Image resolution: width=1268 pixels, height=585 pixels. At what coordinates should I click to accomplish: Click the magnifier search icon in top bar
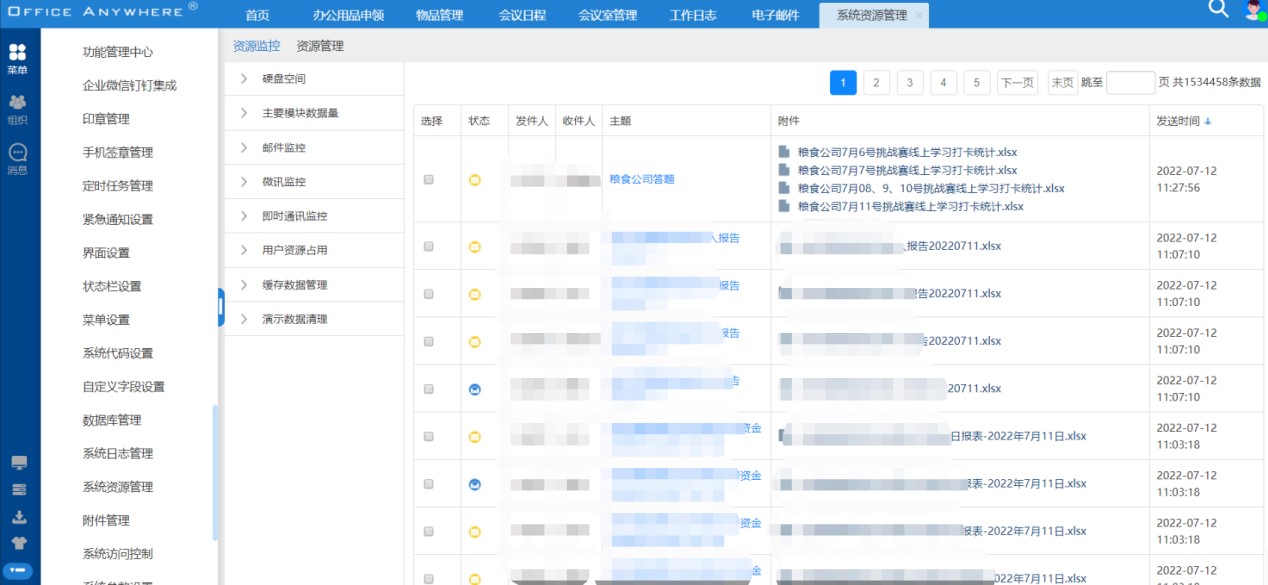(x=1218, y=9)
